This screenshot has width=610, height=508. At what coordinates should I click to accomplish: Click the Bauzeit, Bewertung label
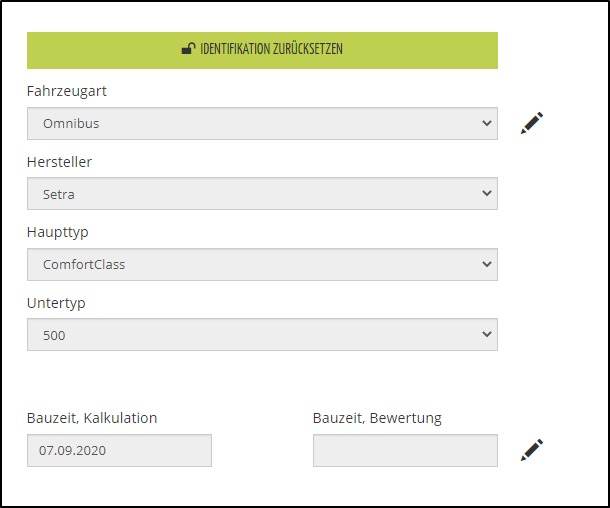(377, 418)
